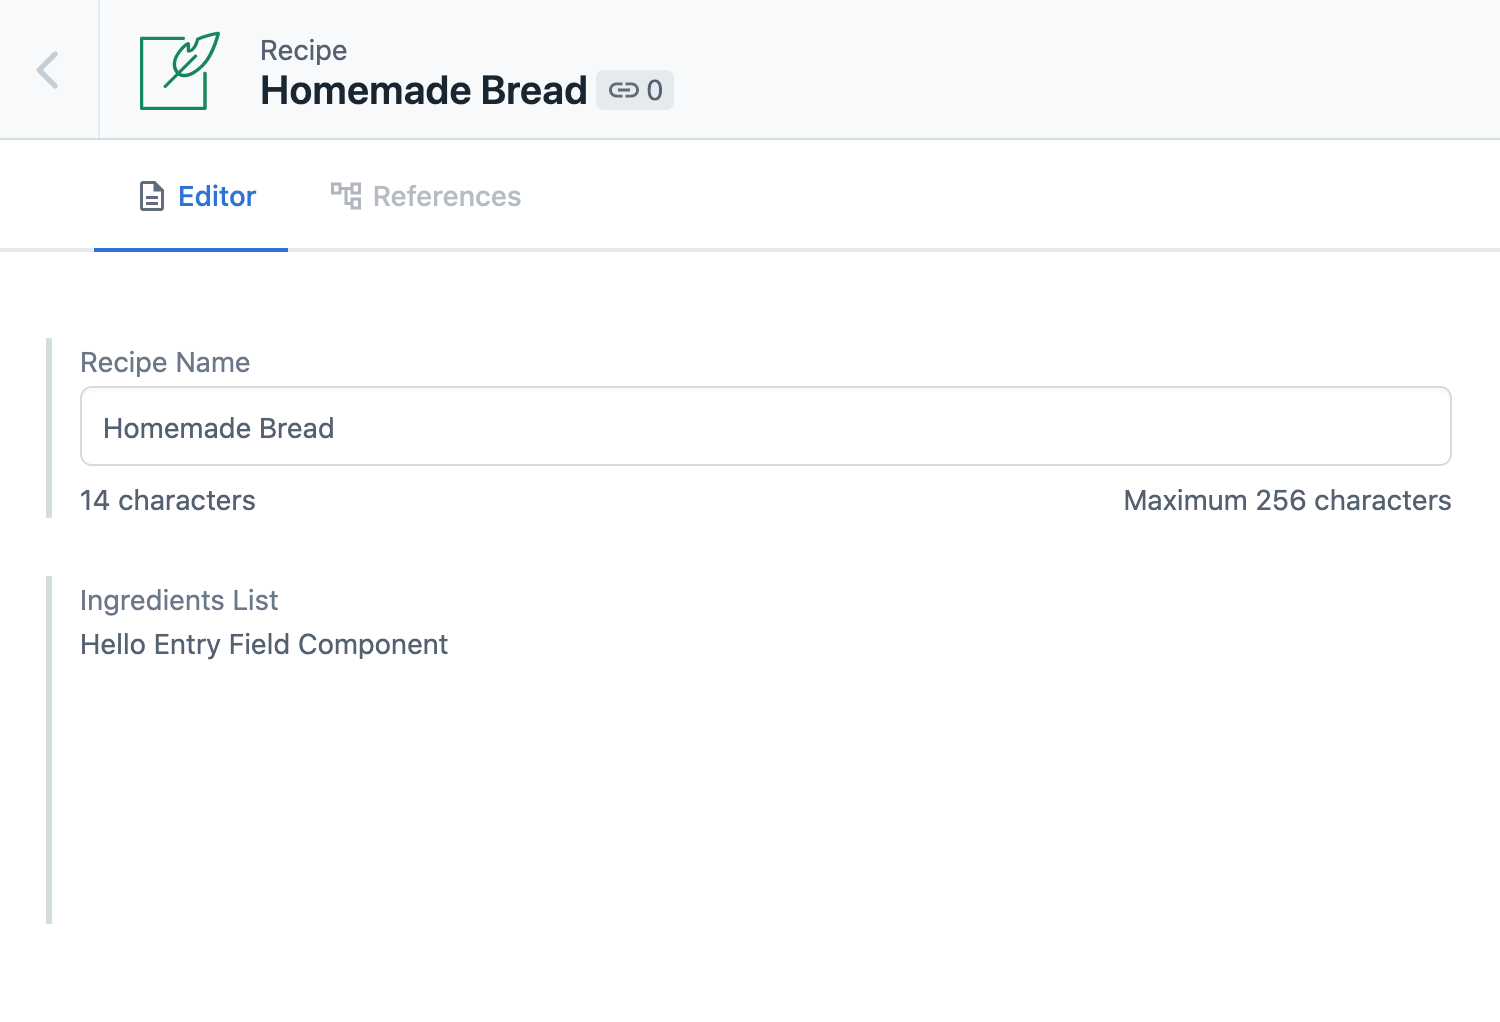Click the document icon on Editor tab
The height and width of the screenshot is (1022, 1500).
click(151, 196)
